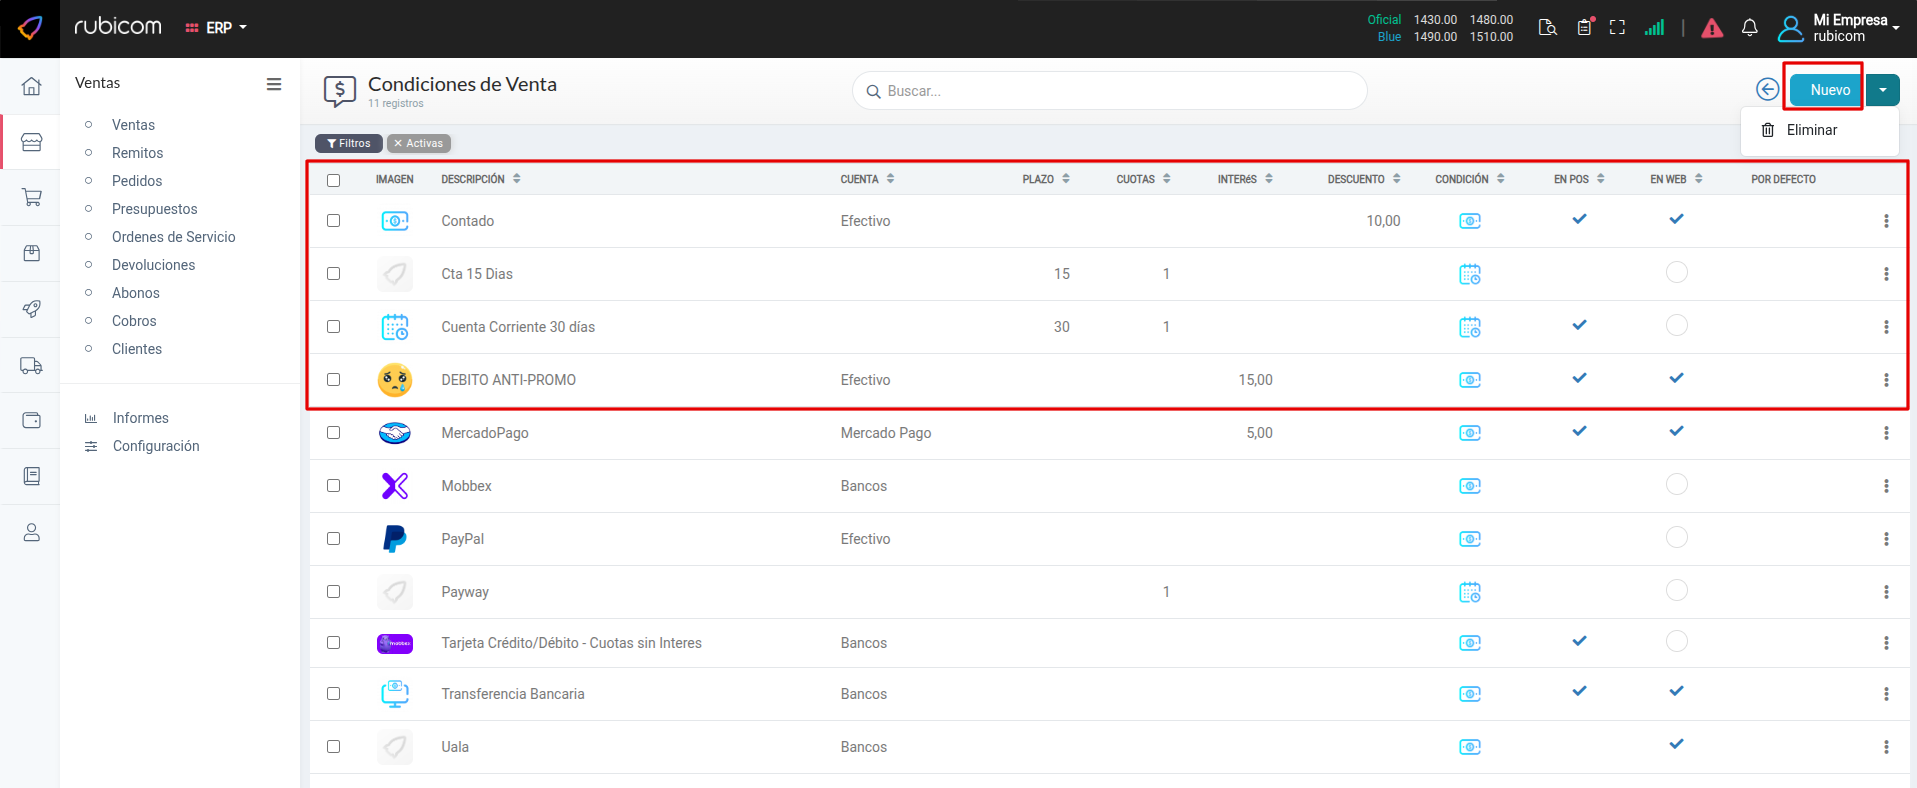Expand the dropdown arrow beside Nuevo

[x=1883, y=90]
